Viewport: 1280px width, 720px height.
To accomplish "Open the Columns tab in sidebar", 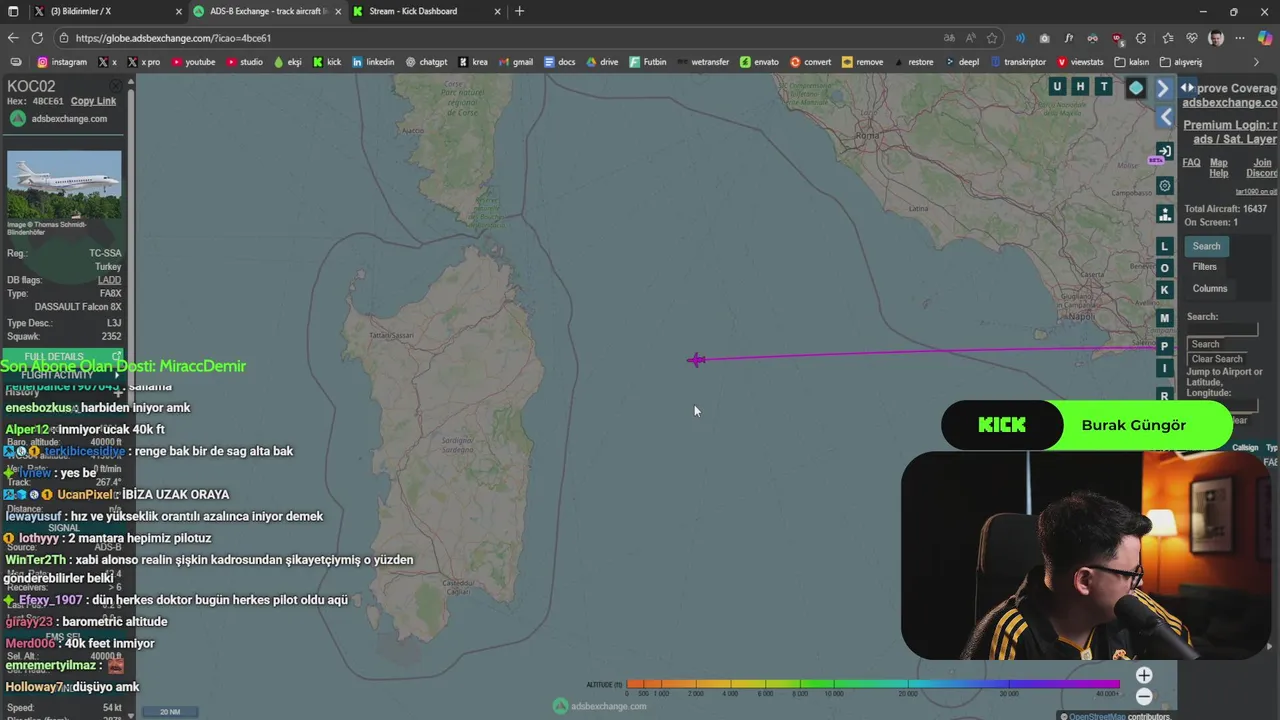I will pos(1209,288).
